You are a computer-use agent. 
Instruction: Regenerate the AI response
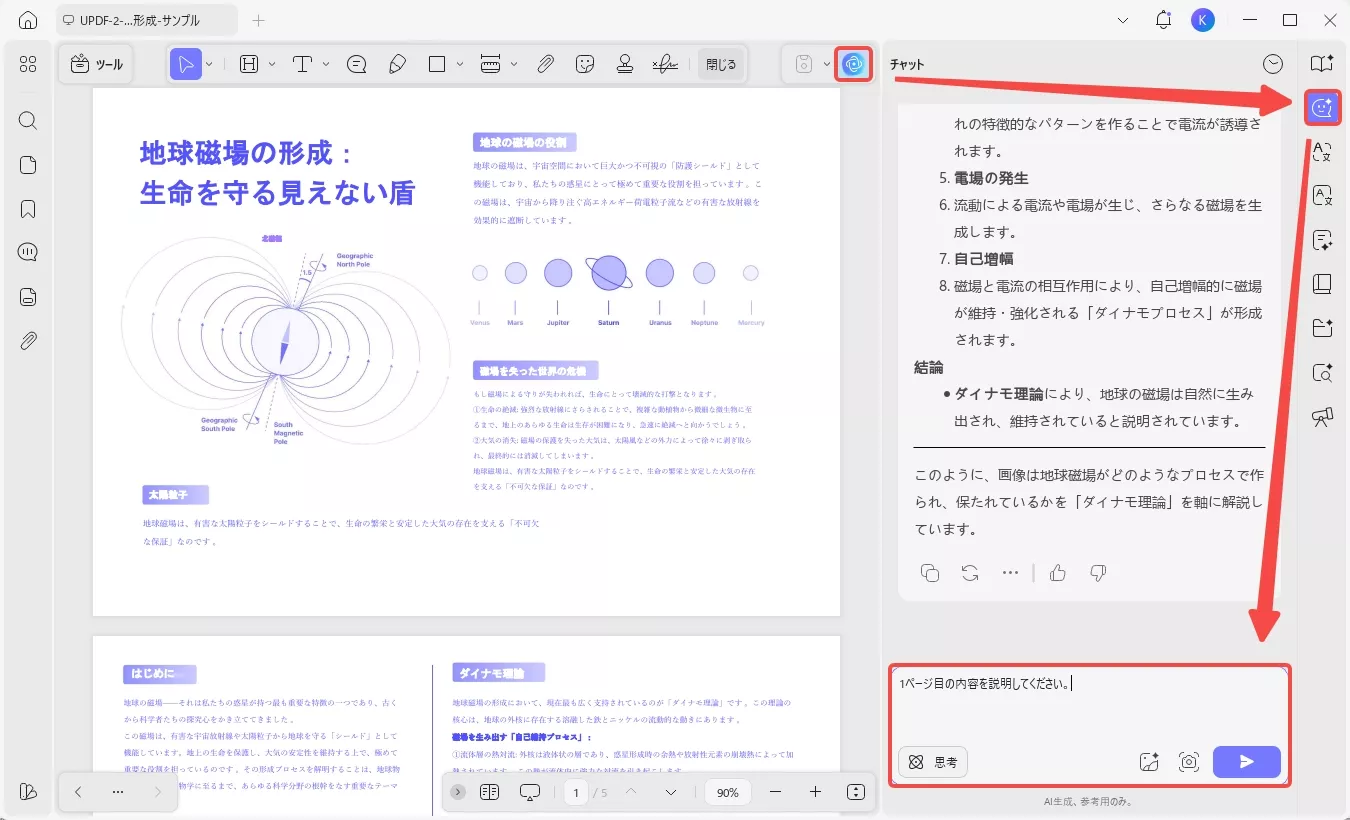(x=968, y=572)
